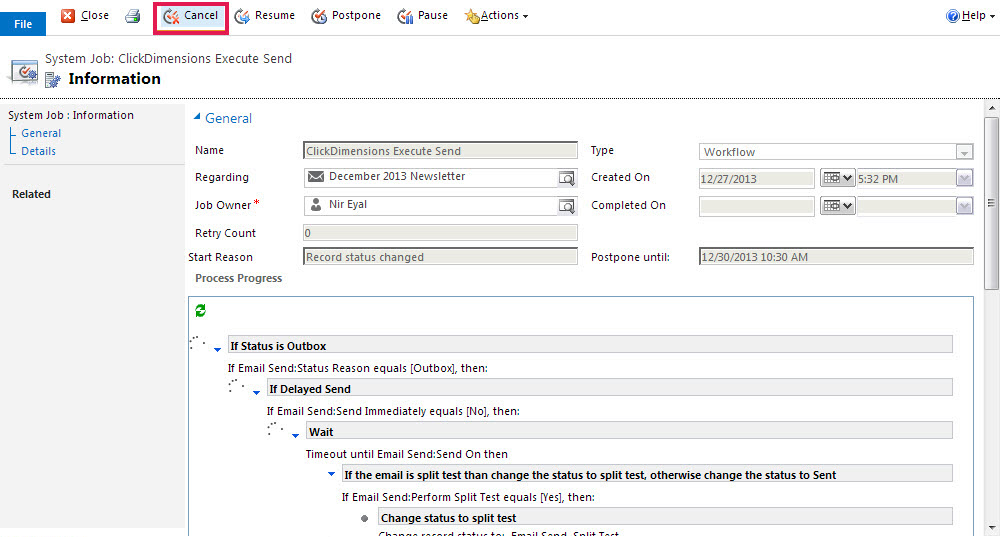Open the December 2013 Newsletter record
The width and height of the screenshot is (1000, 537).
(397, 176)
